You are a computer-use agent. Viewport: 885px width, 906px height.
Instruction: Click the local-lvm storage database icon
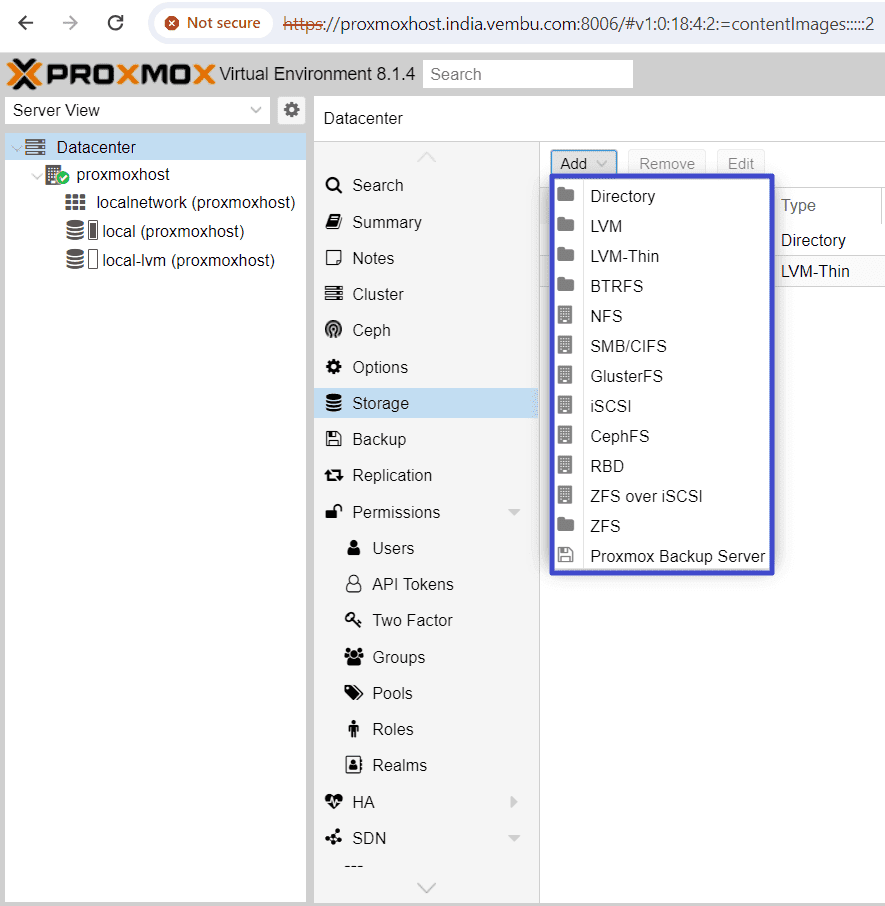(75, 259)
